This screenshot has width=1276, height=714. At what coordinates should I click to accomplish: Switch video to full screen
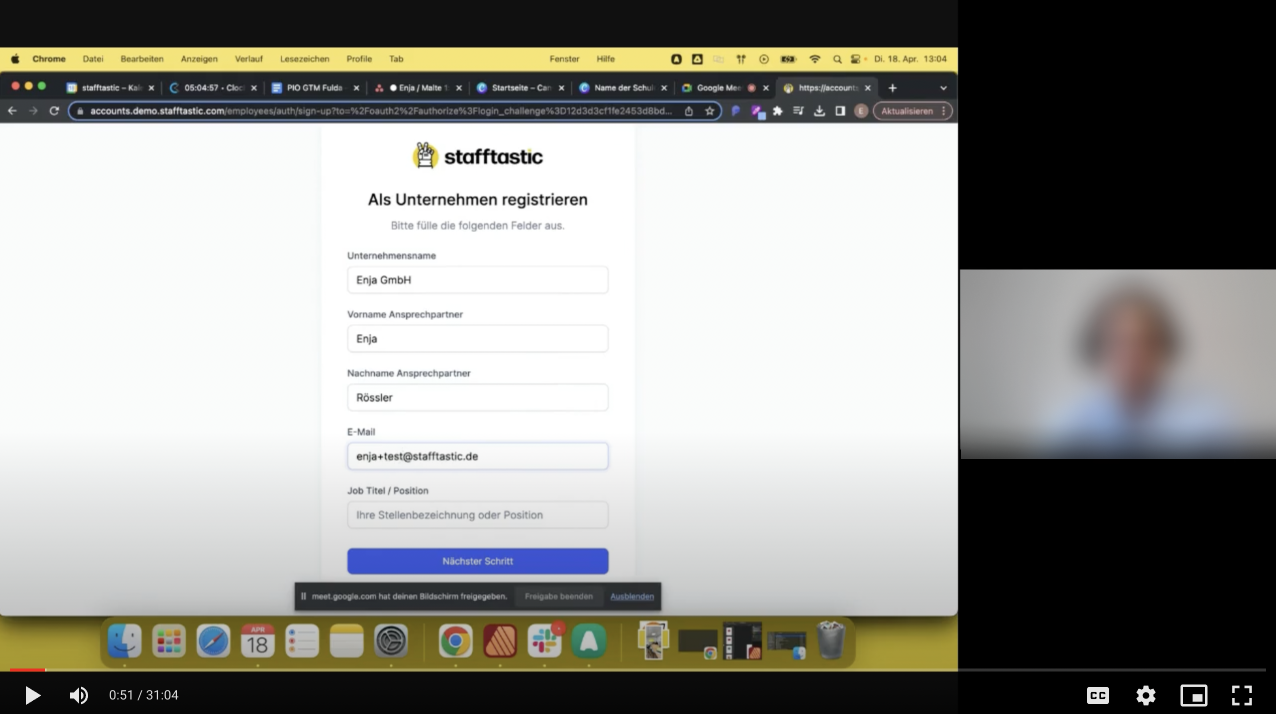point(1242,695)
